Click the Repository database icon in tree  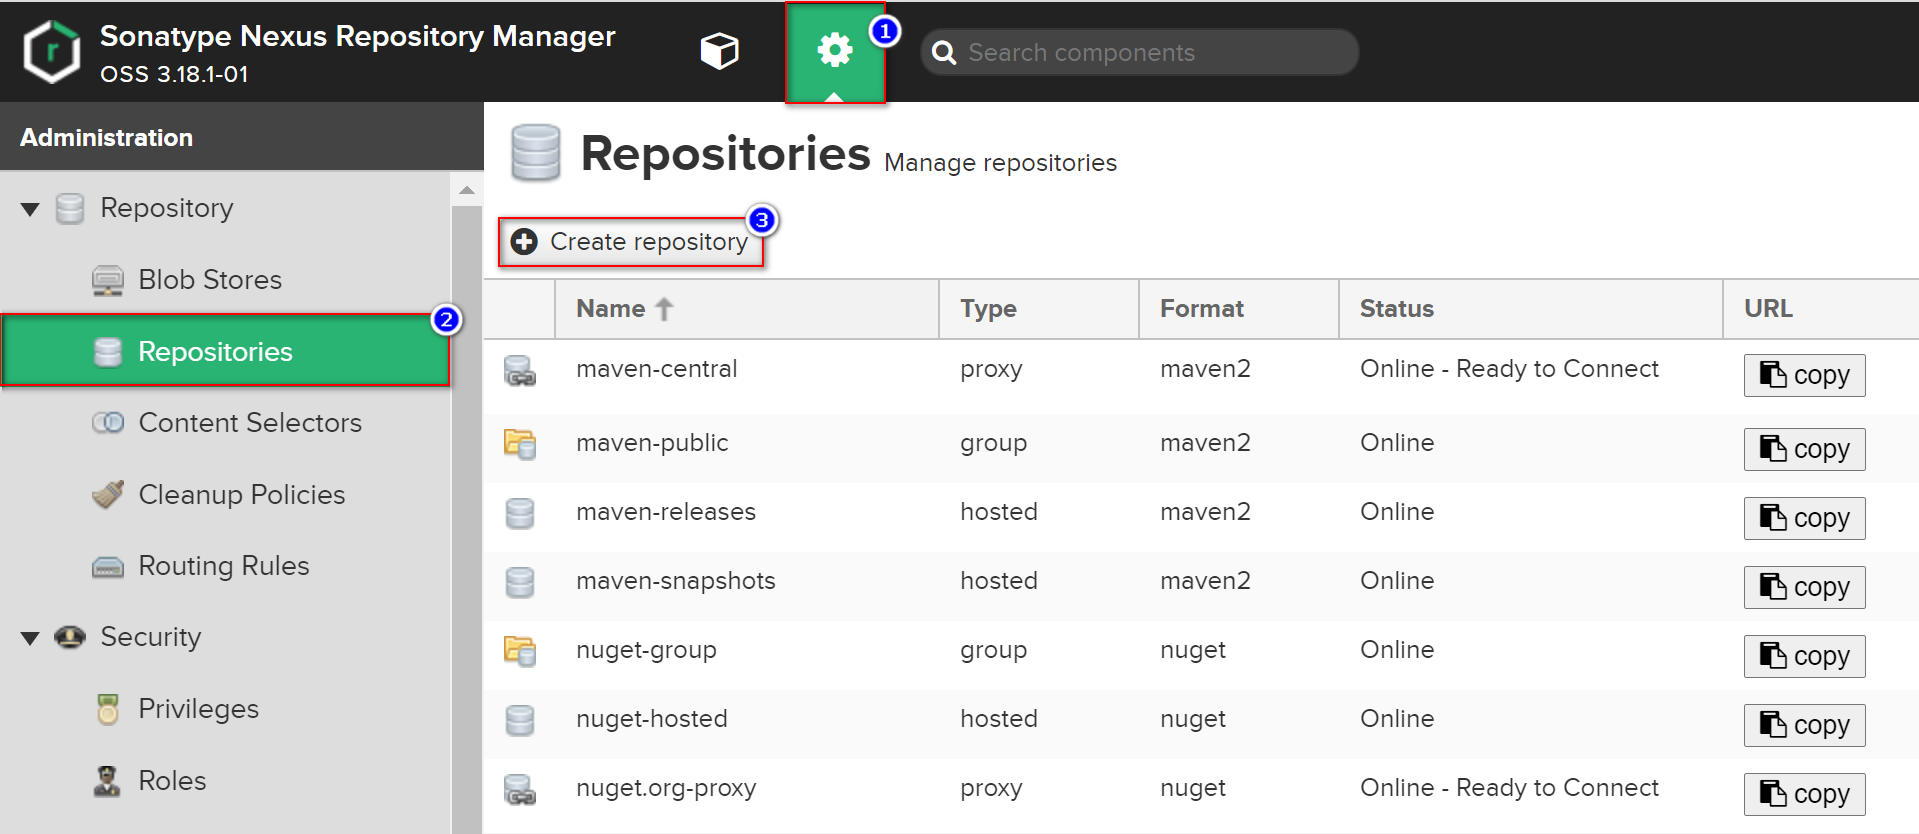coord(70,209)
